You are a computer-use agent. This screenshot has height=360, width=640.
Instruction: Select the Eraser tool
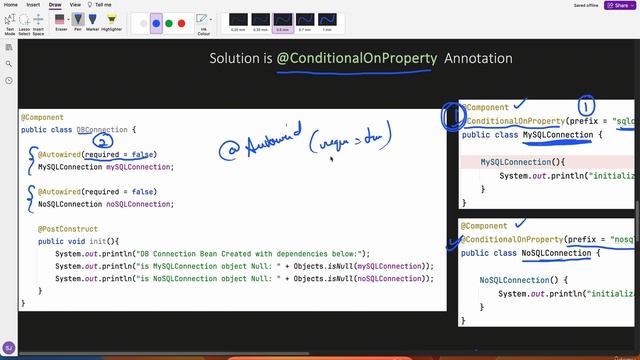pos(60,22)
